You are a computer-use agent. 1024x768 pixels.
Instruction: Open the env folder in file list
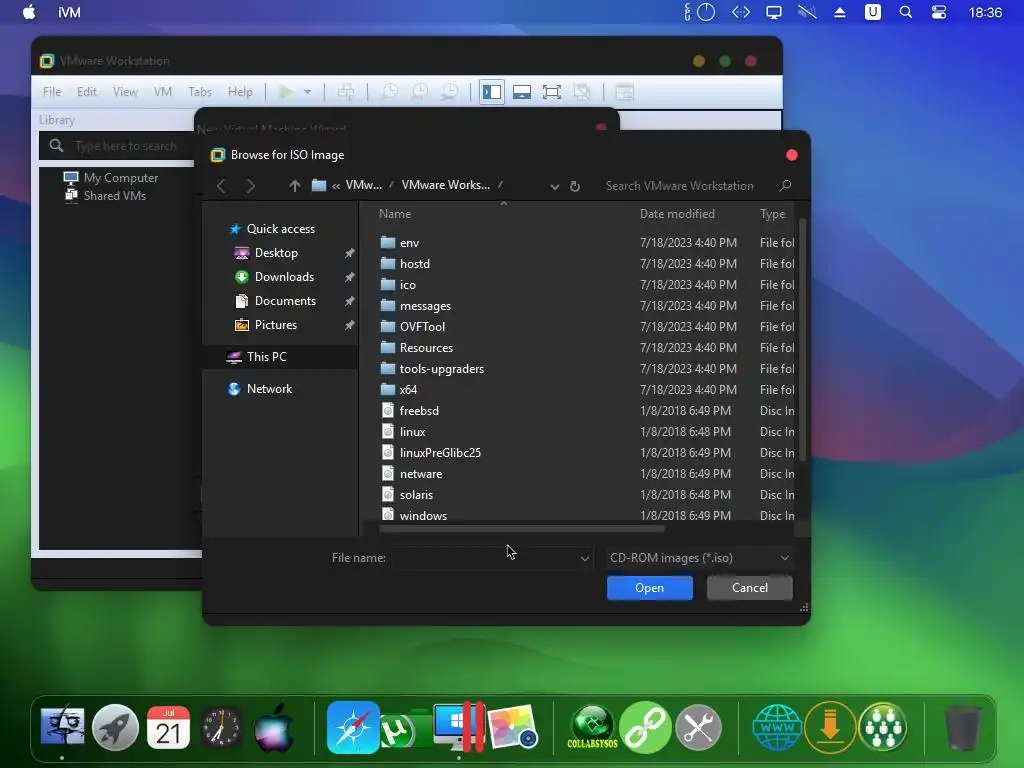pos(409,243)
